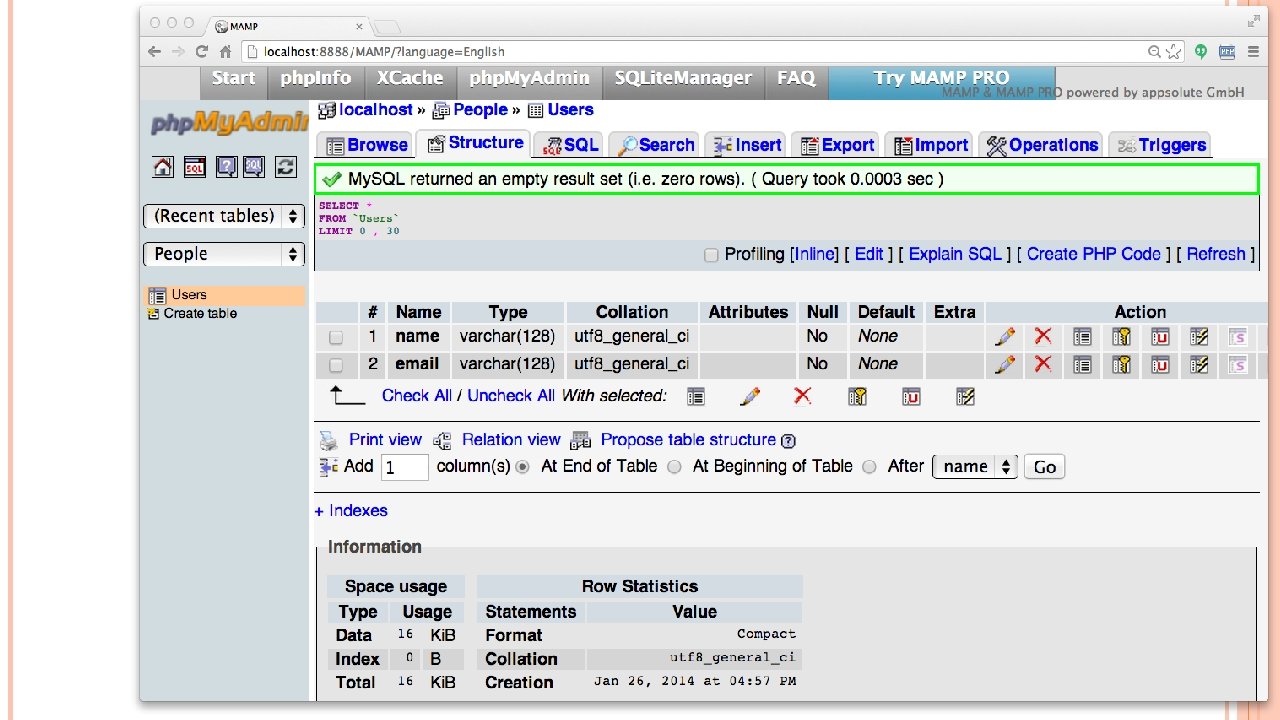
Task: Open phpMyAdmin Home icon in sidebar
Action: click(163, 167)
